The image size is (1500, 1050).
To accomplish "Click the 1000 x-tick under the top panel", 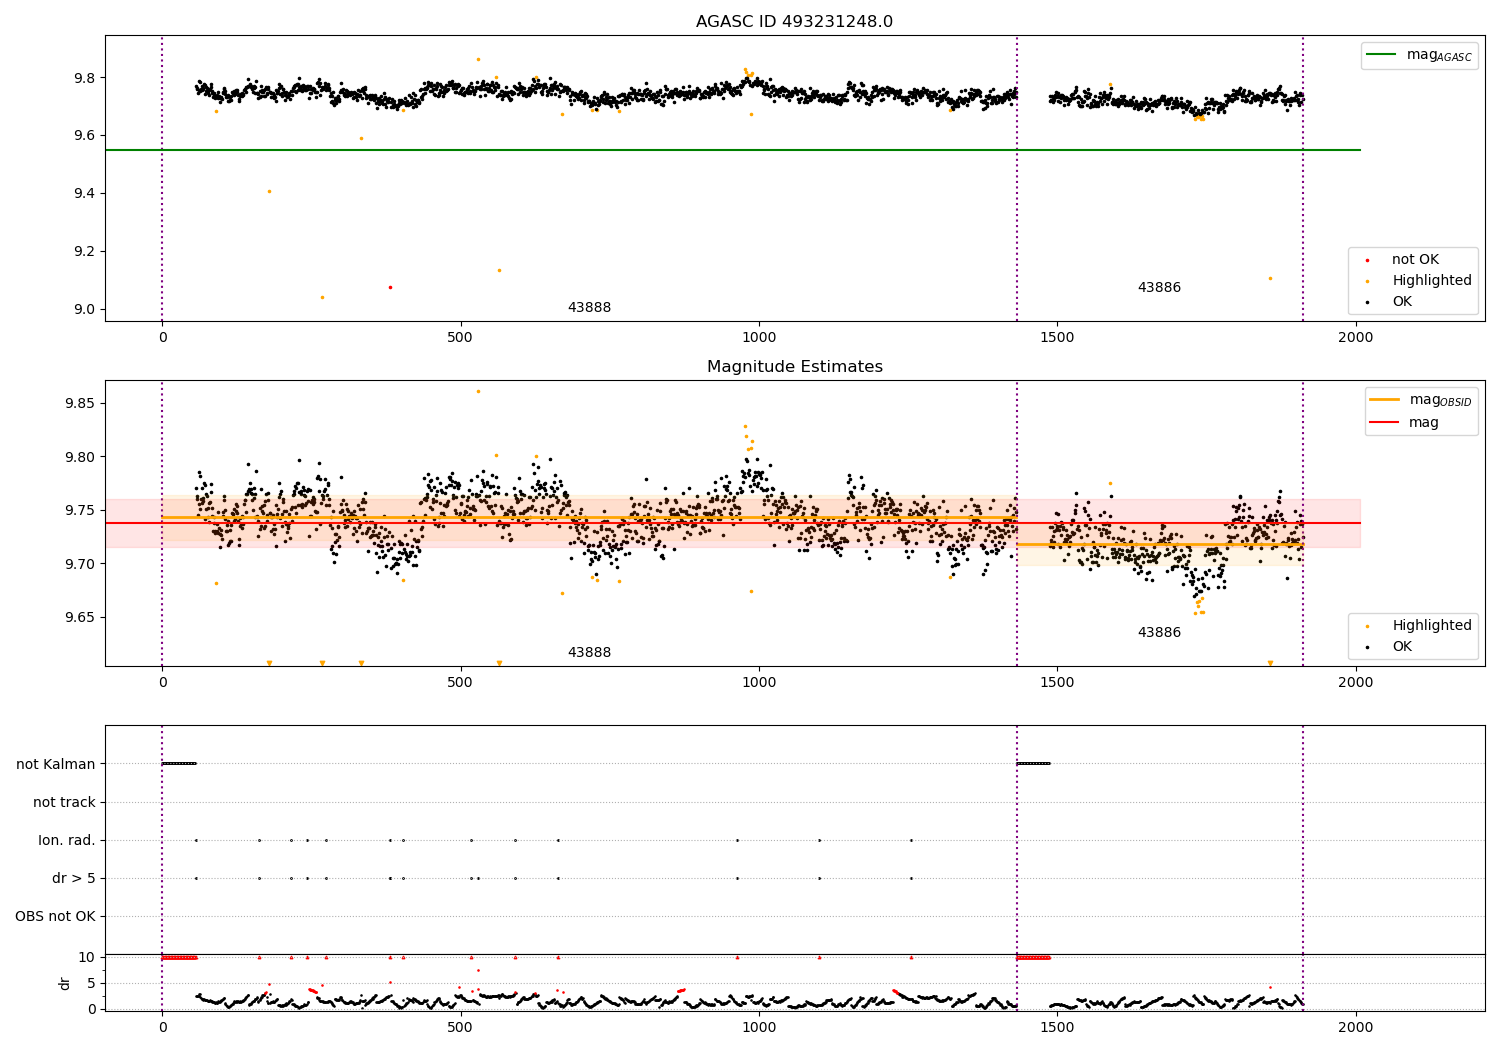I will coord(759,337).
